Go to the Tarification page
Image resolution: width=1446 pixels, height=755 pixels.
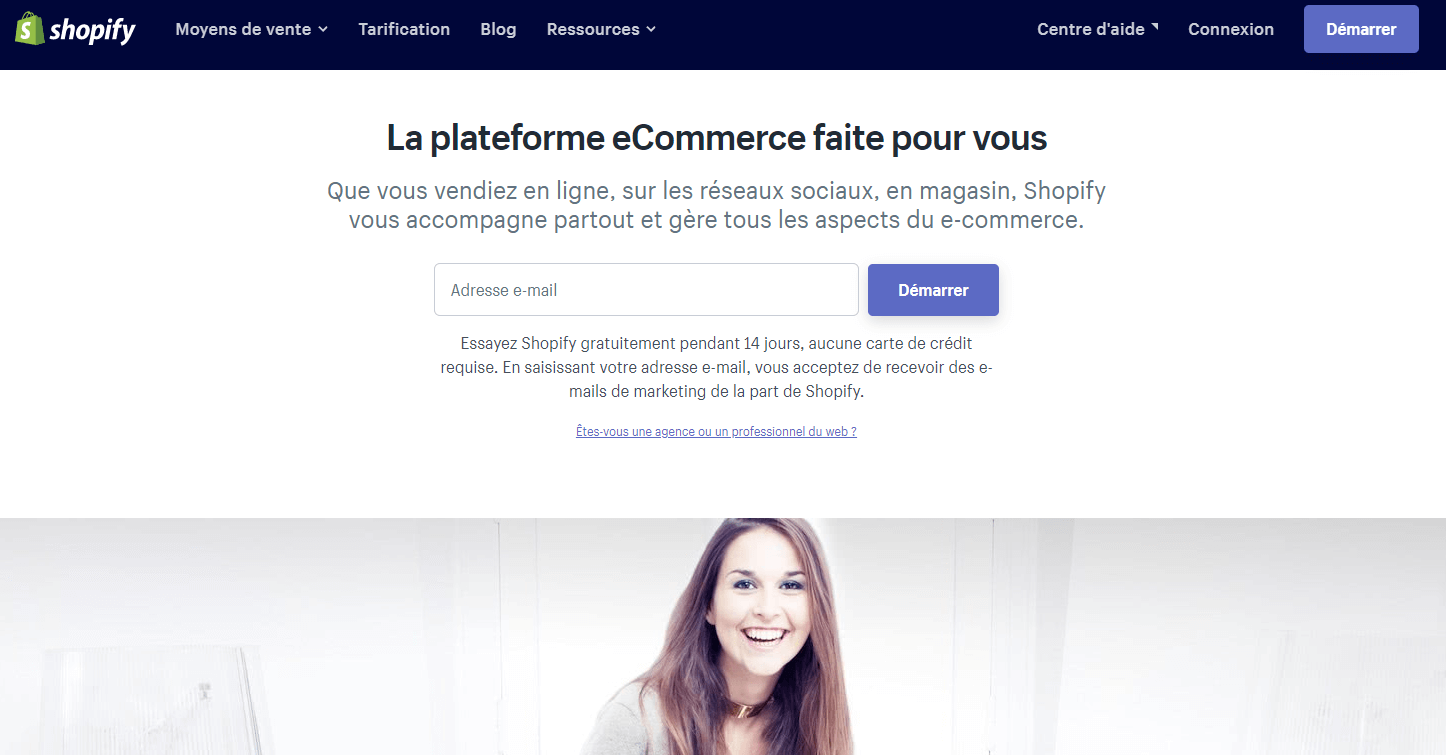(404, 29)
